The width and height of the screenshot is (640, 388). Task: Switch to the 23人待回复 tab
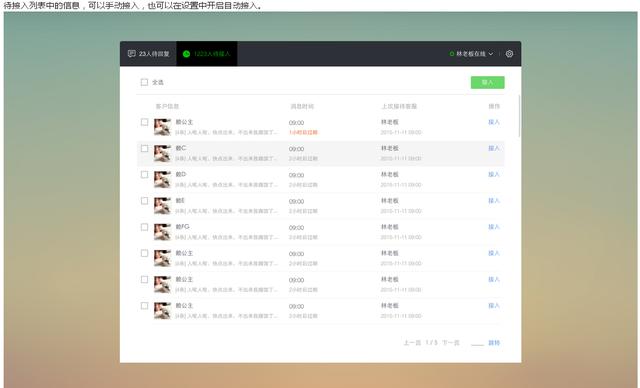coord(148,54)
